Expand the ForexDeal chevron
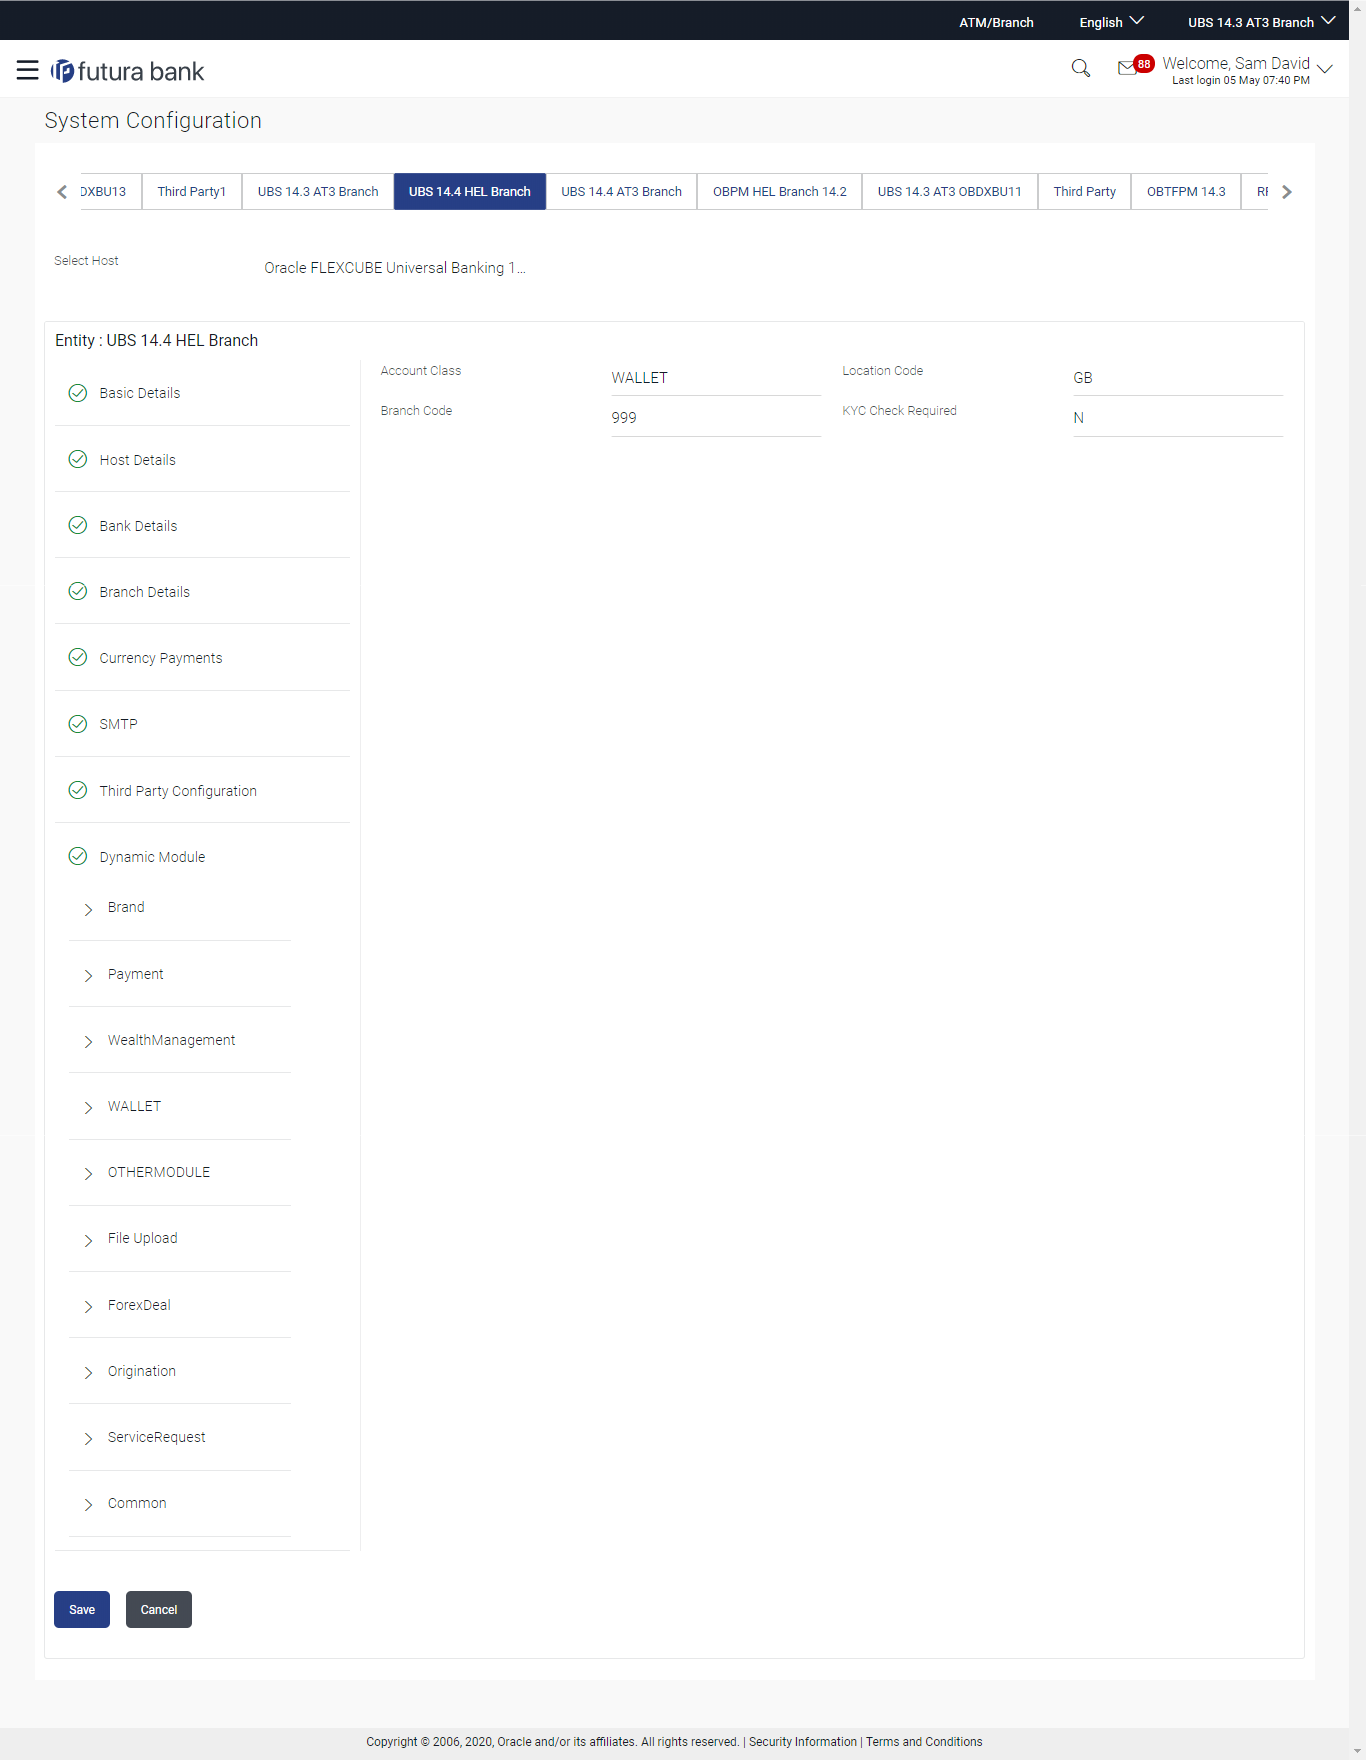Screen dimensions: 1366x1760 coord(88,1306)
